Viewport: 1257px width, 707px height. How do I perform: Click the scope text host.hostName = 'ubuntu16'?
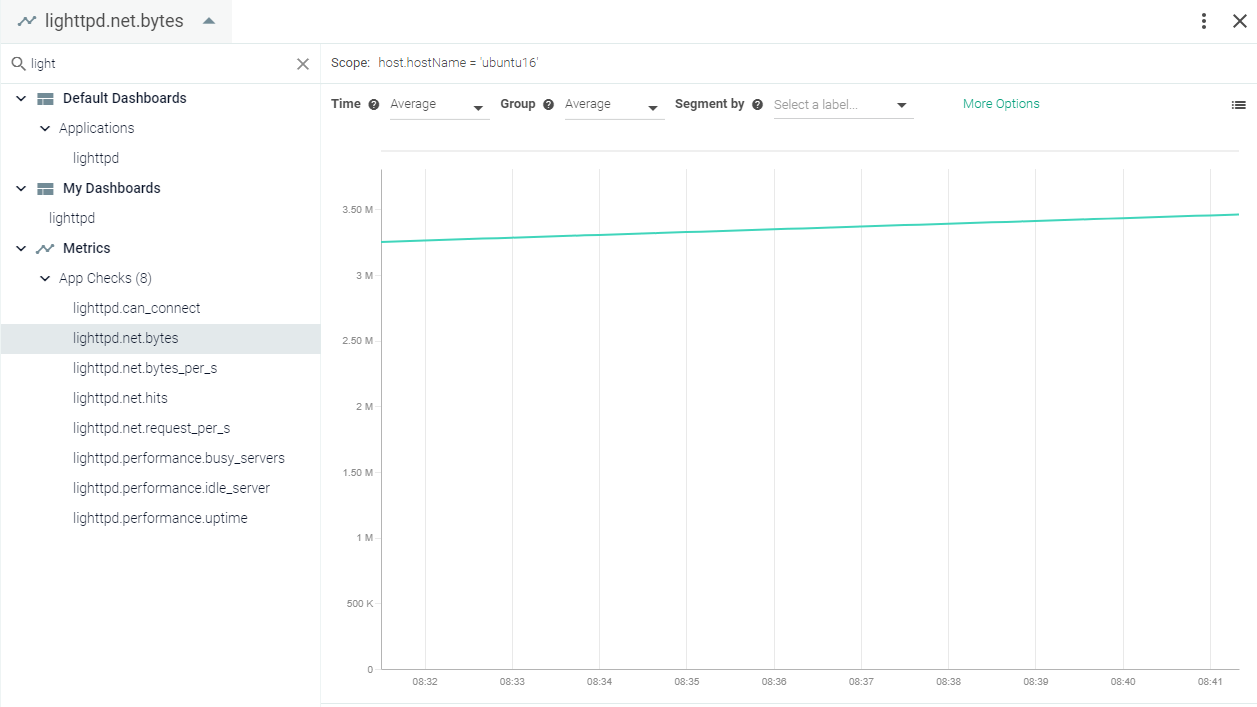click(x=458, y=63)
